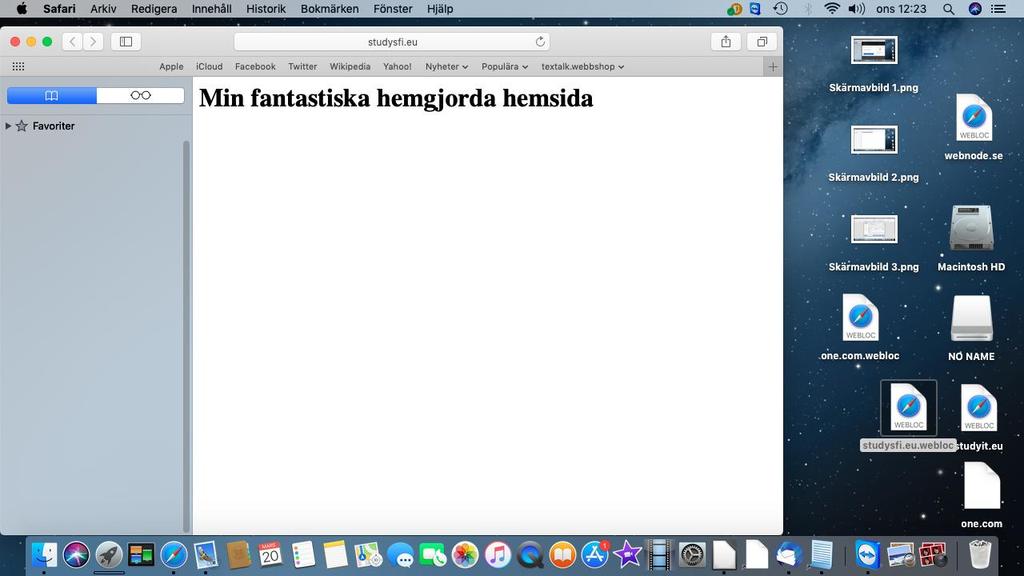Open Calendar showing 20 in Dock

coord(270,555)
